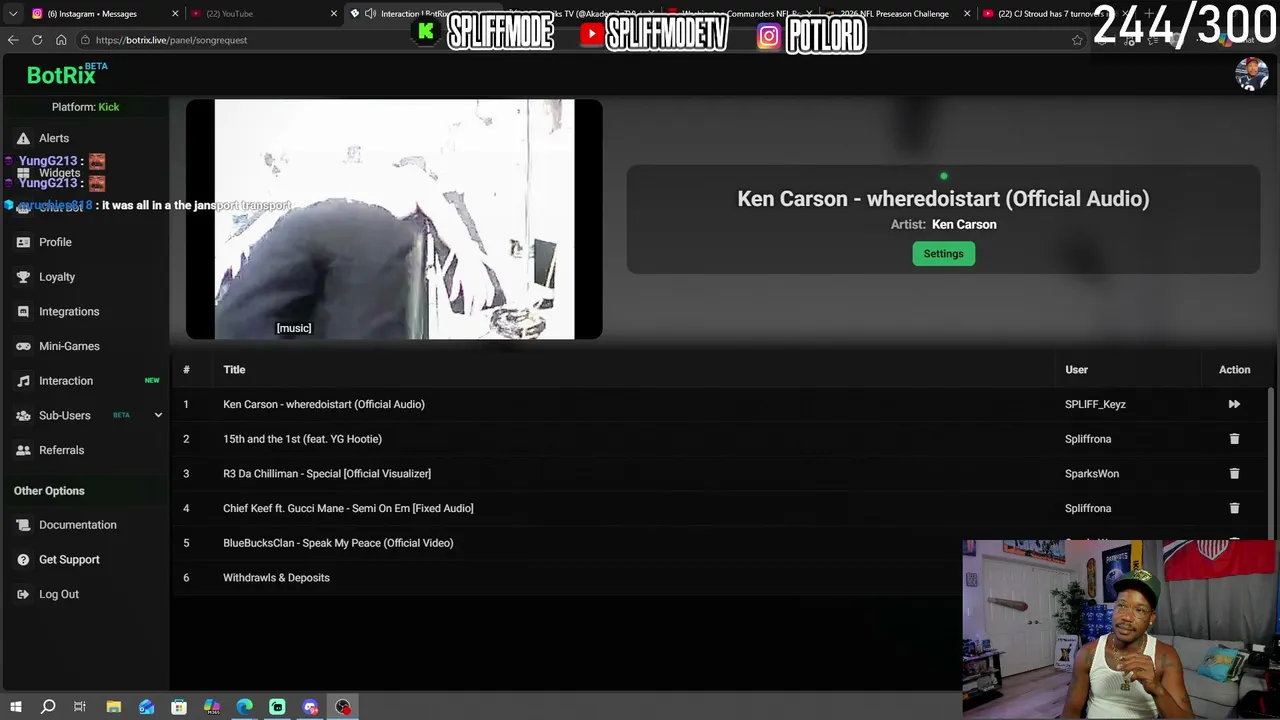Click the Log Out icon
Screen dimensions: 1280x720
tap(23, 594)
